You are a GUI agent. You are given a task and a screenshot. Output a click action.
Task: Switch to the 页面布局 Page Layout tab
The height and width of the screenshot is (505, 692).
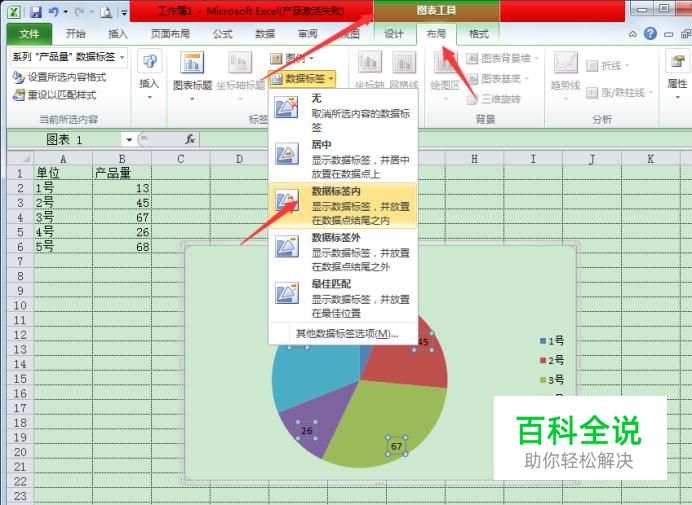click(170, 34)
